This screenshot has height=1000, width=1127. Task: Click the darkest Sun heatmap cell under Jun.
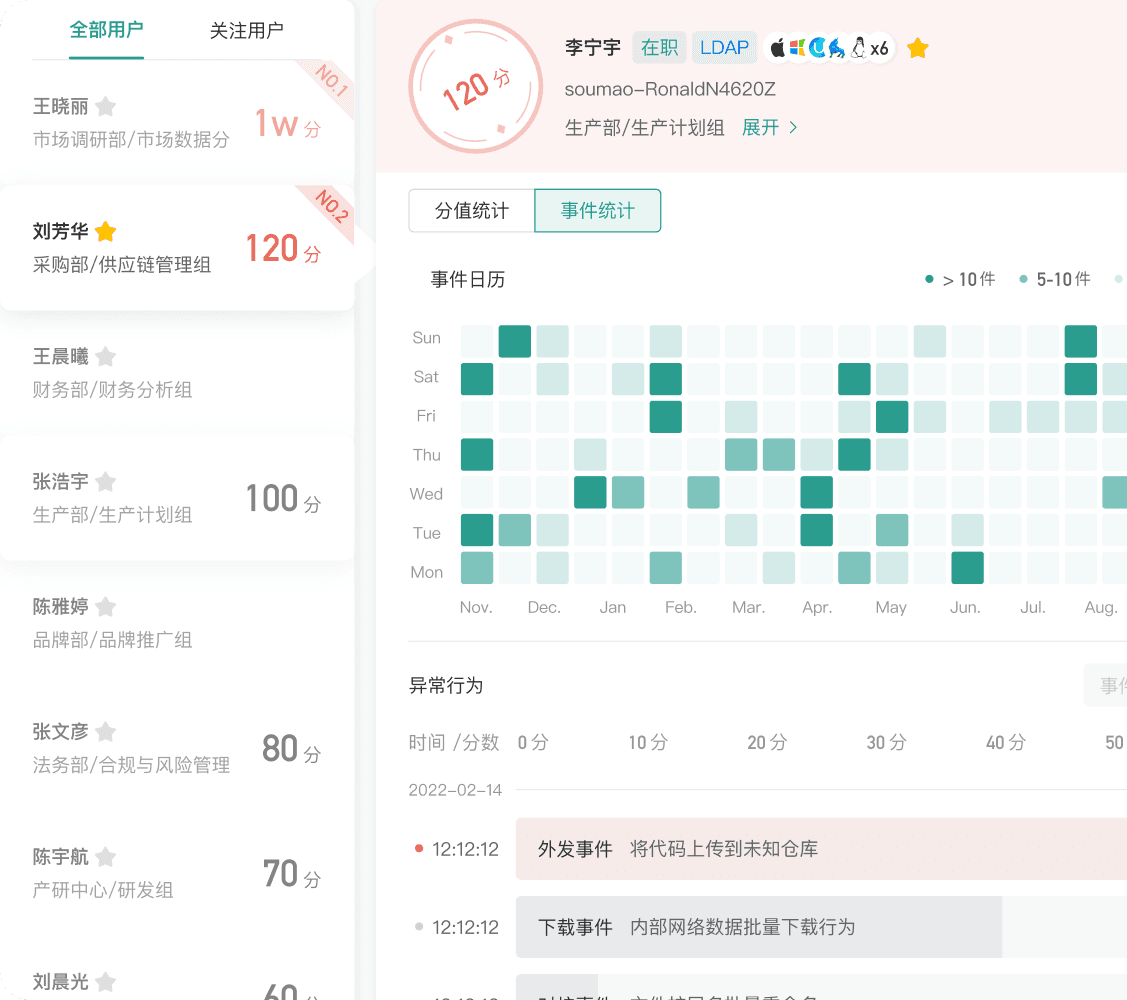[x=1081, y=340]
